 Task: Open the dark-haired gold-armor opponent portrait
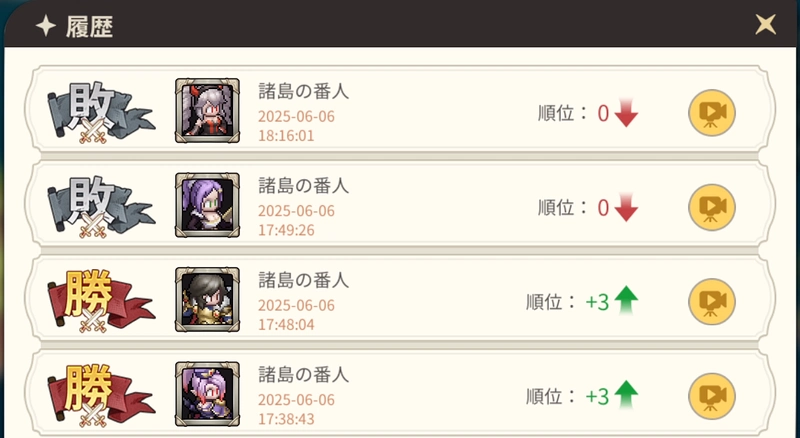(207, 299)
